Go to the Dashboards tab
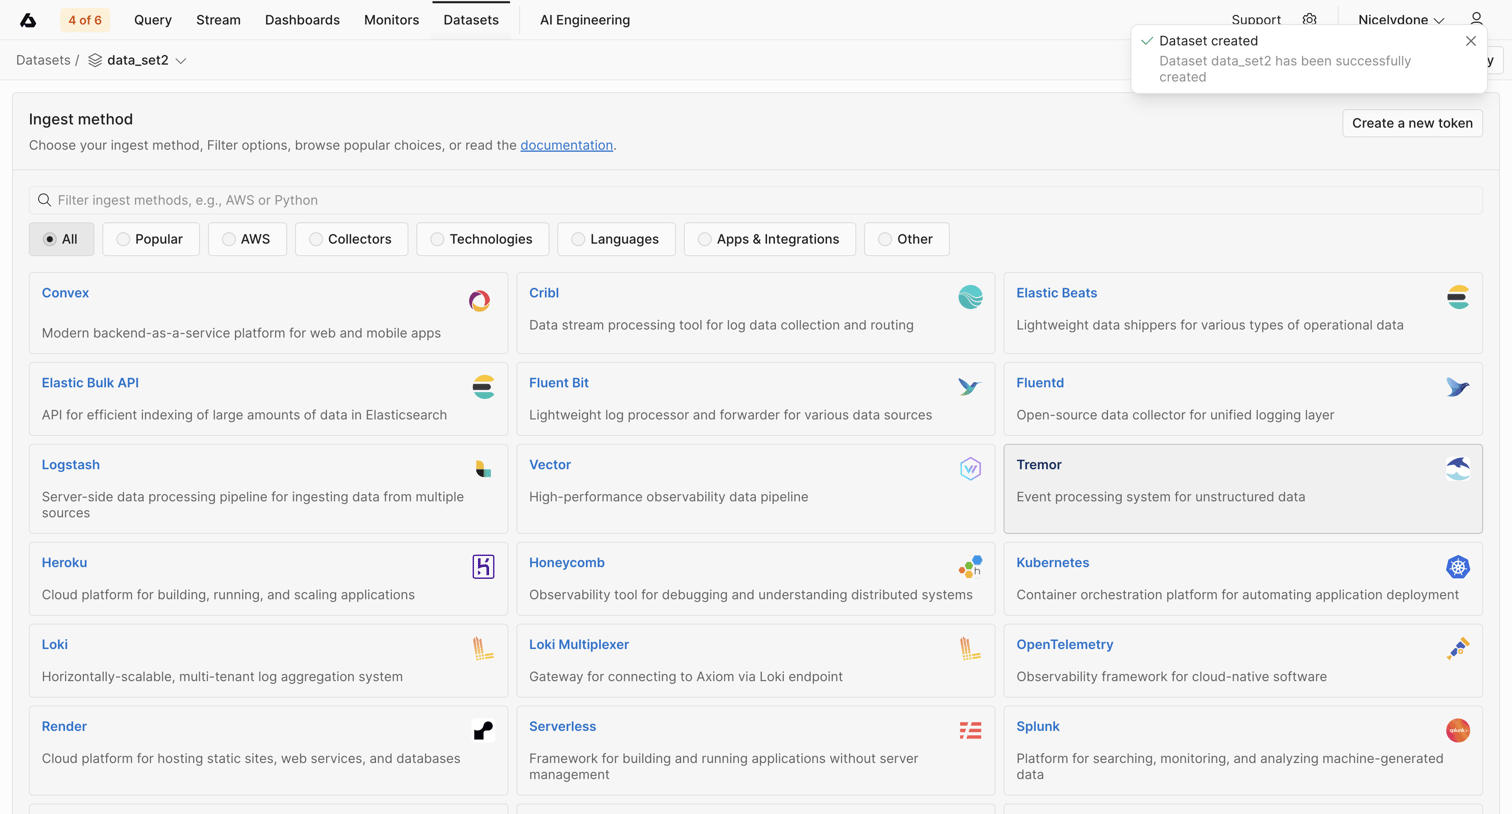1512x814 pixels. tap(302, 20)
